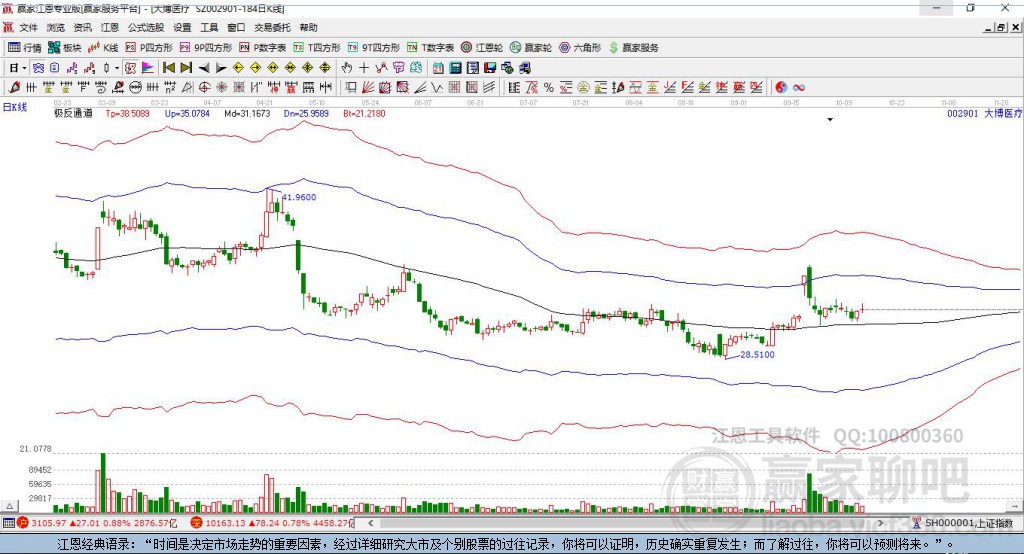
Task: Select the percent % tool
Action: click(549, 87)
